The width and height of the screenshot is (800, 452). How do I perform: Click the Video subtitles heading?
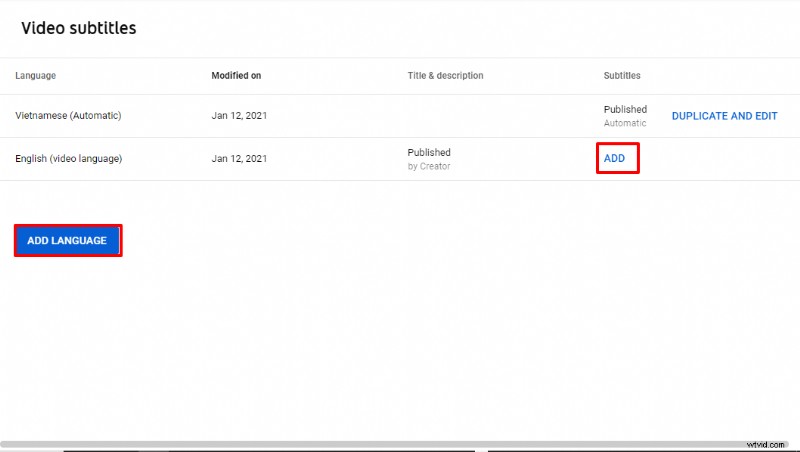[x=79, y=28]
